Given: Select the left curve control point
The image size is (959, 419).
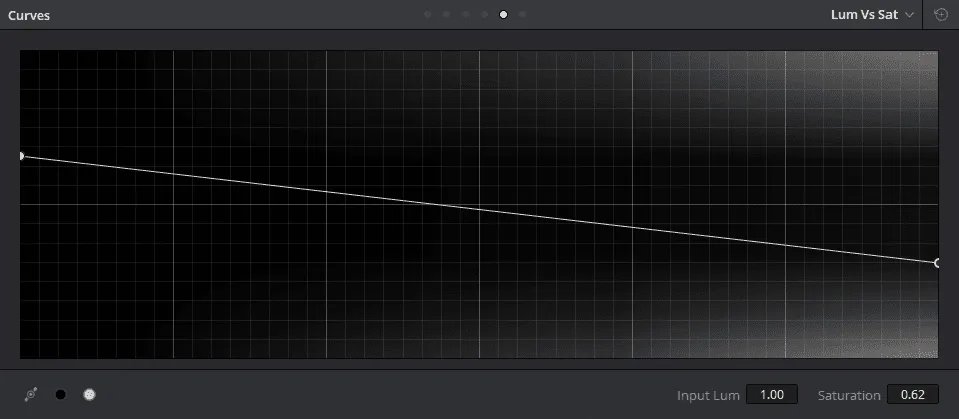Looking at the screenshot, I should tap(21, 156).
